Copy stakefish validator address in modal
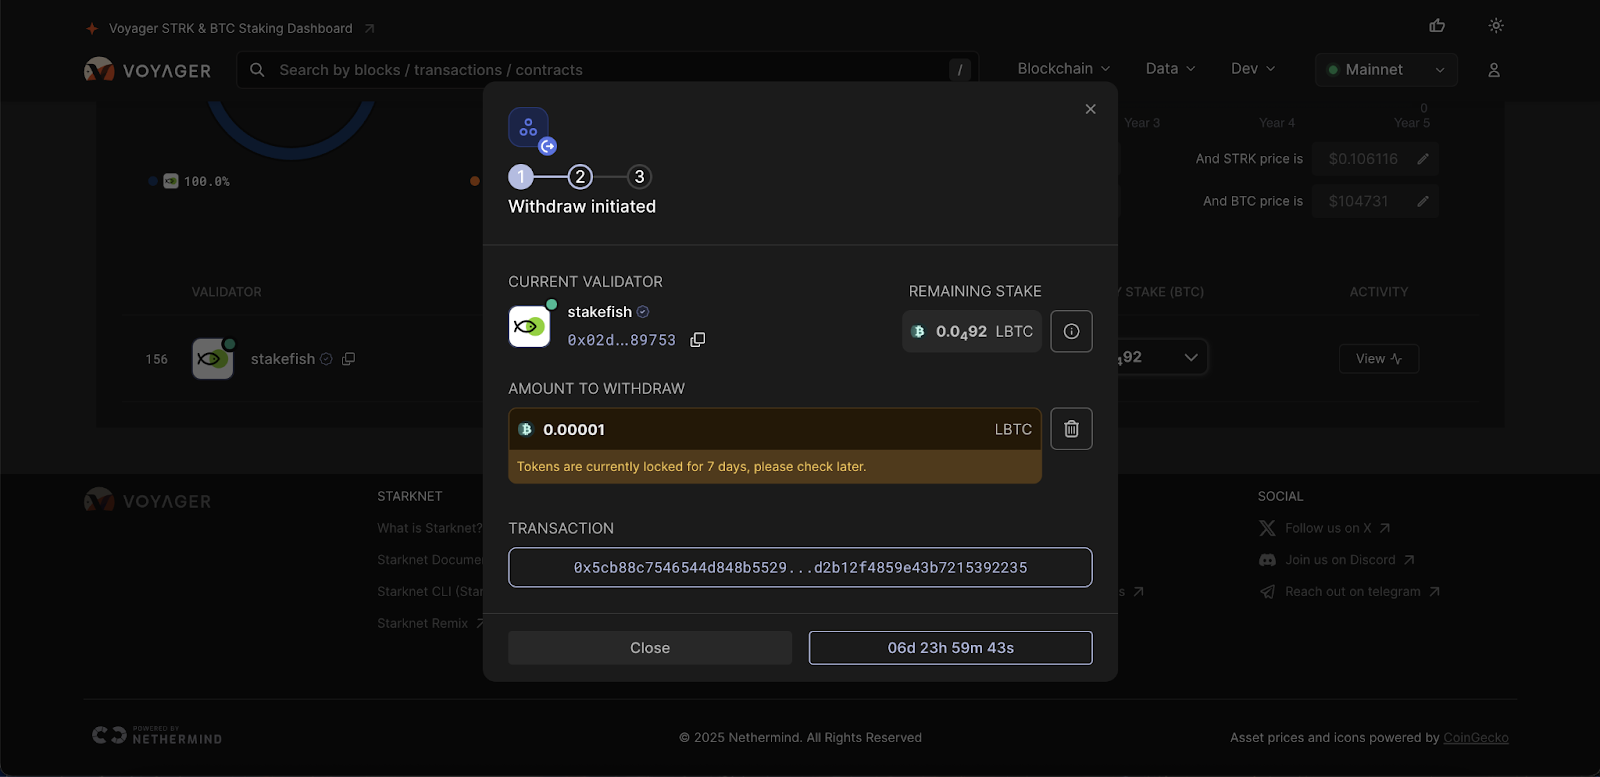 coord(698,340)
